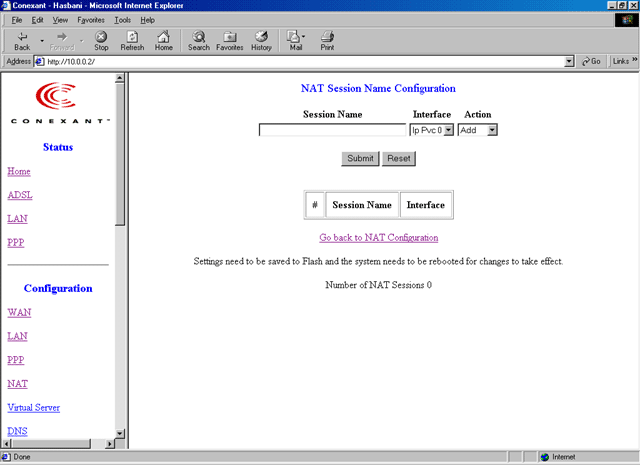This screenshot has width=640, height=465.
Task: Print the page with the Print icon
Action: [327, 41]
